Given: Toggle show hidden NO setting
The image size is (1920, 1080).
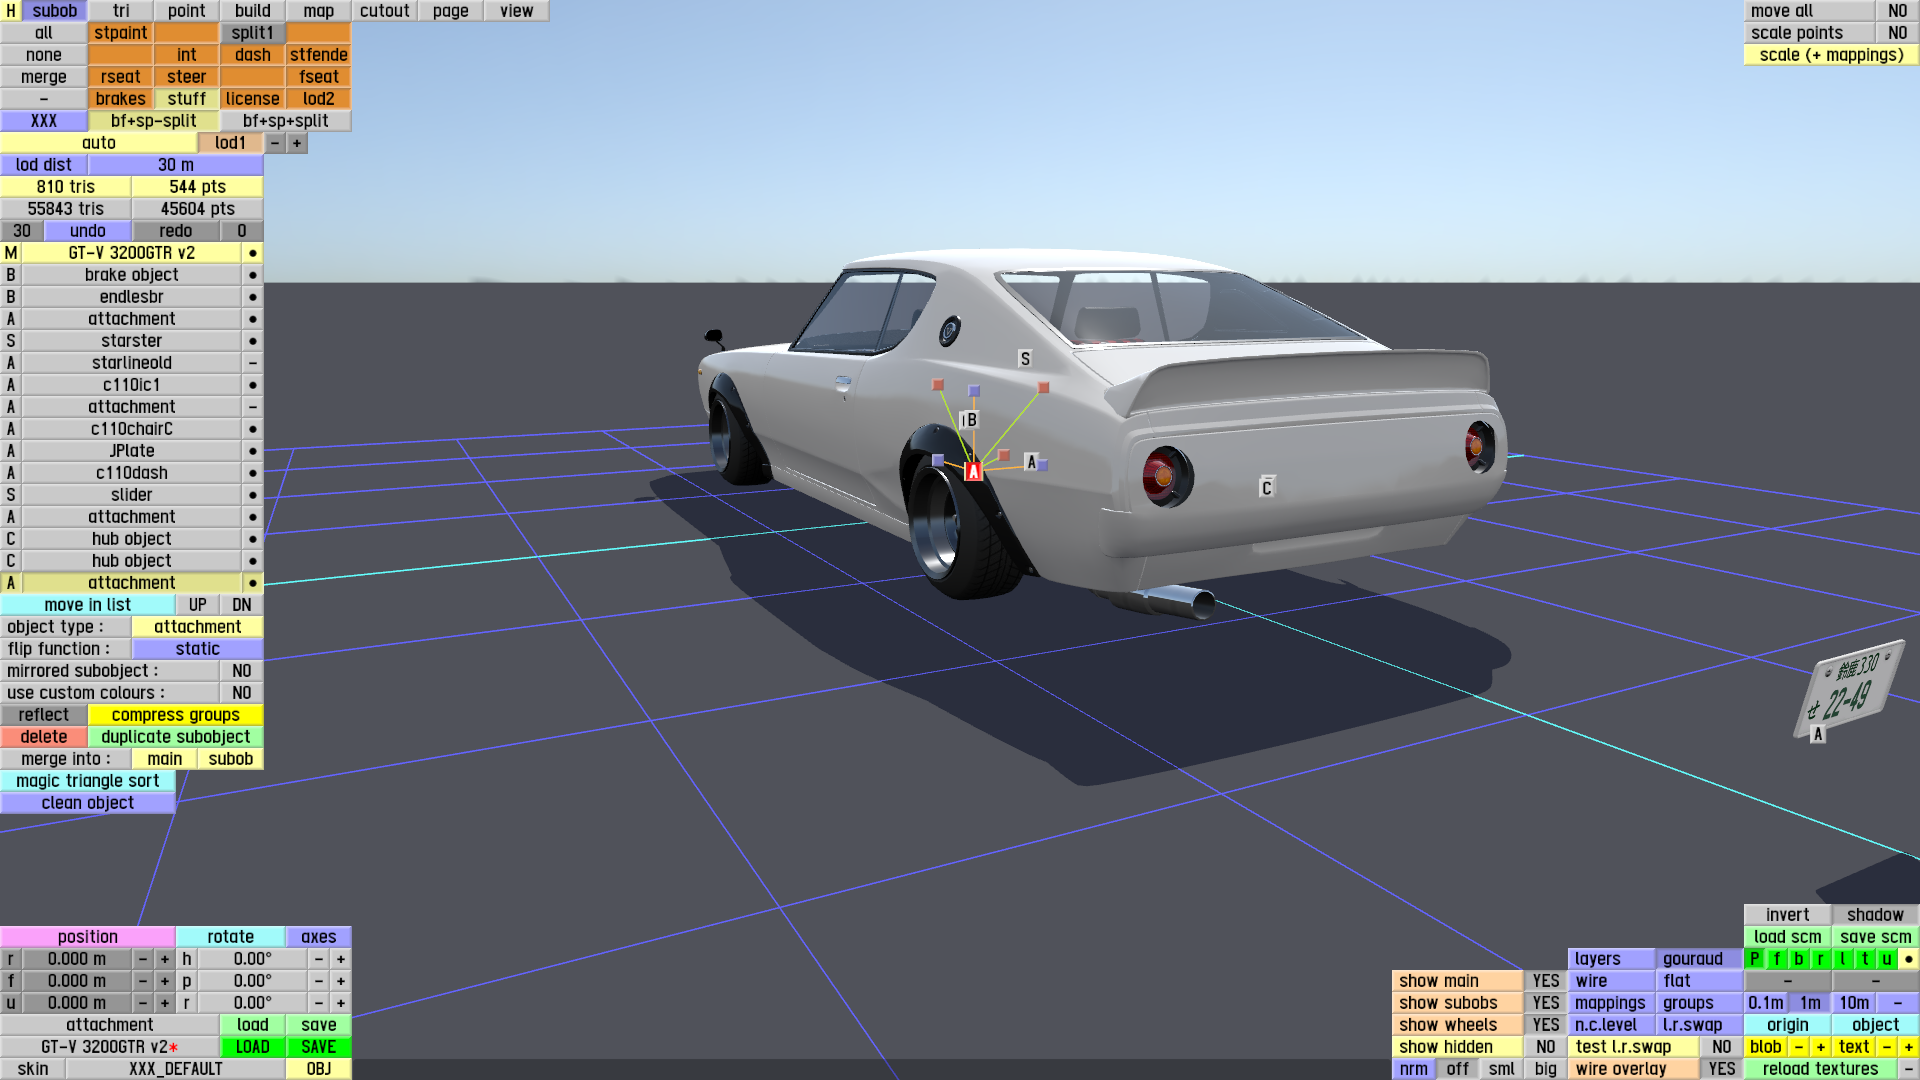Looking at the screenshot, I should 1545,1047.
